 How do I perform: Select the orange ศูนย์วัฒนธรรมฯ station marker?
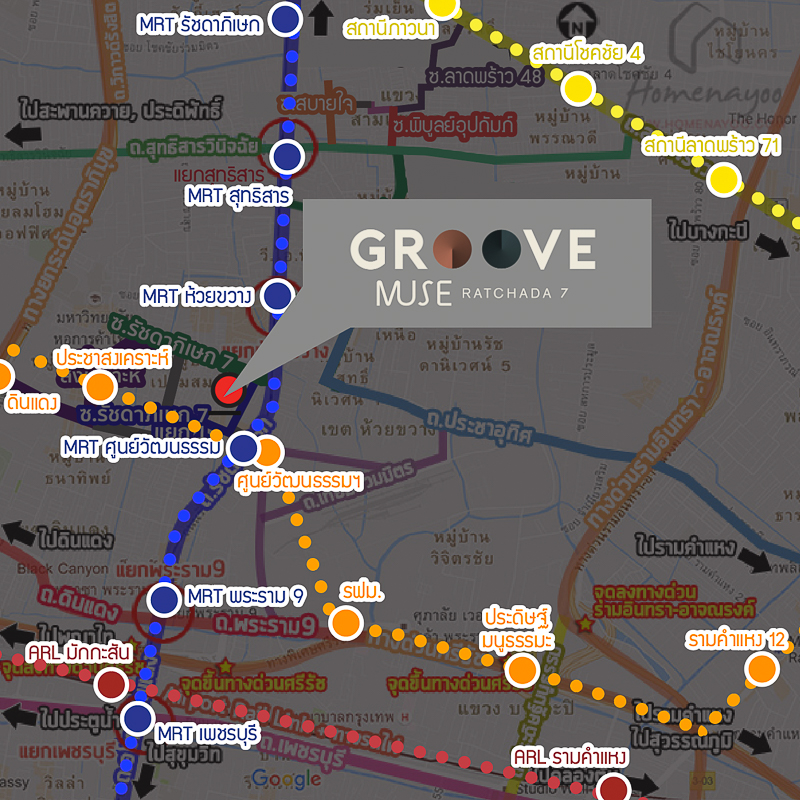[x=270, y=452]
